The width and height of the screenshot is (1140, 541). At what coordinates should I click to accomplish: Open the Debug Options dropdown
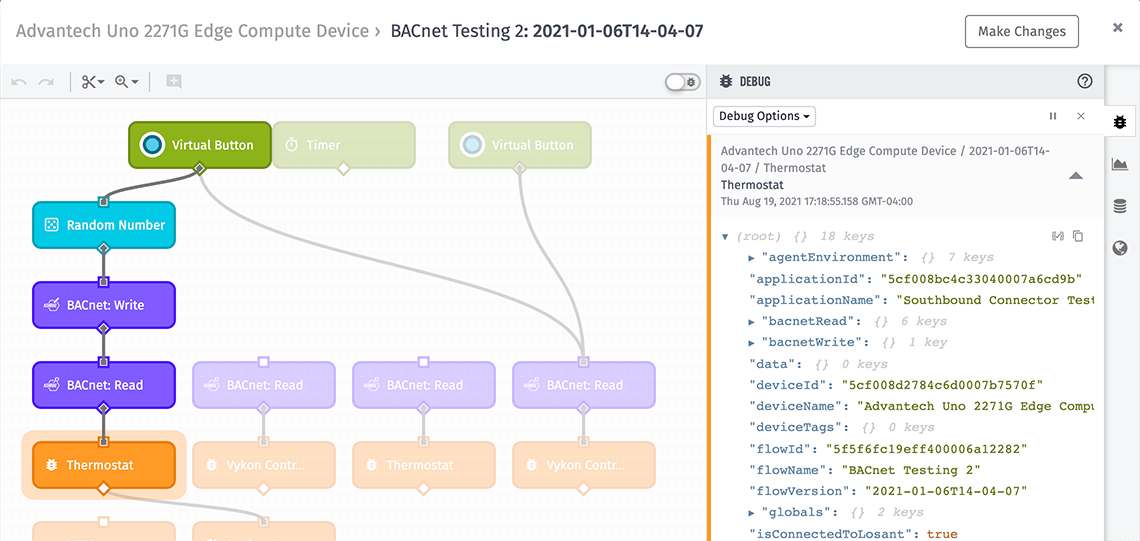click(x=764, y=116)
